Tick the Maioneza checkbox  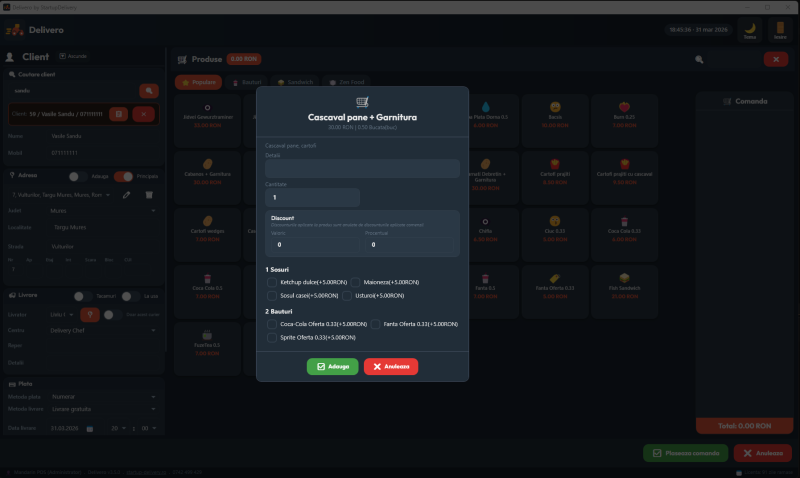[x=356, y=282]
